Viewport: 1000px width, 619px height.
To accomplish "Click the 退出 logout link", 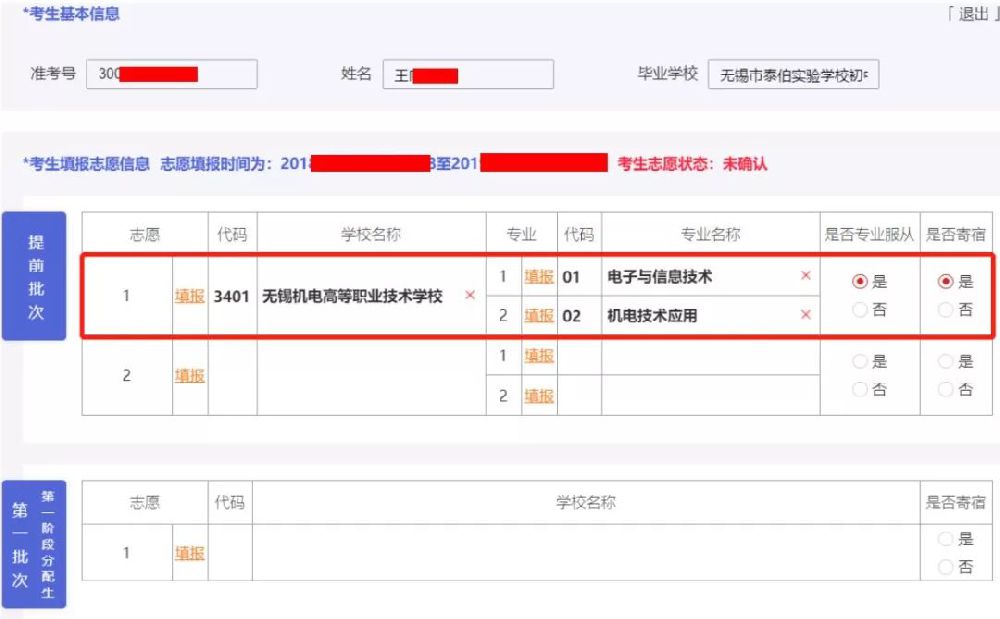I will 973,14.
